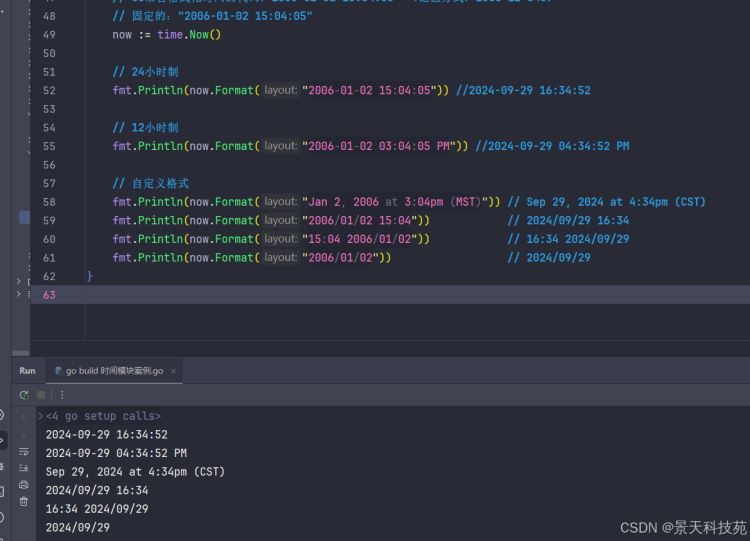Viewport: 750px width, 541px height.
Task: Click the string "15:04 2006/01/02" on line 60
Action: point(359,239)
